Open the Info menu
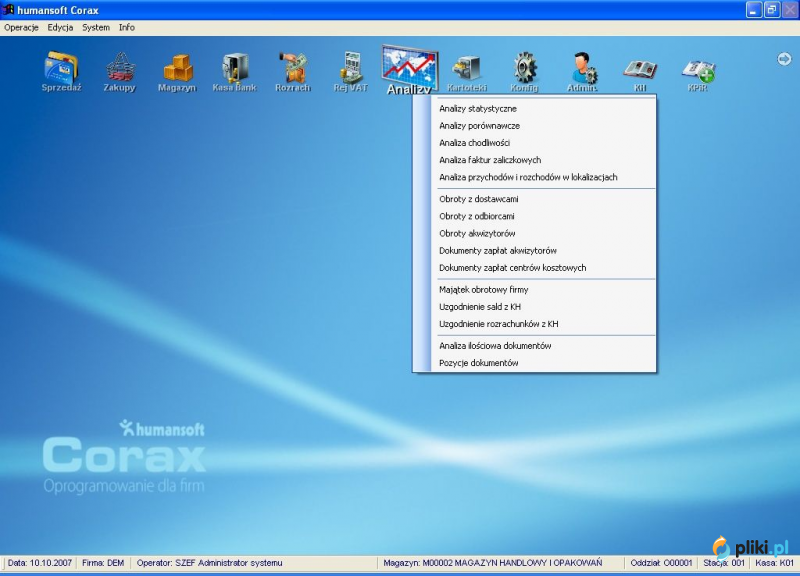 127,28
